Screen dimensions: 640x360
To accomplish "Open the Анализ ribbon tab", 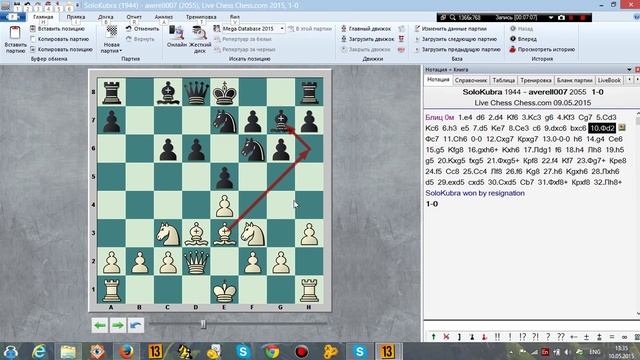I will pyautogui.click(x=164, y=17).
